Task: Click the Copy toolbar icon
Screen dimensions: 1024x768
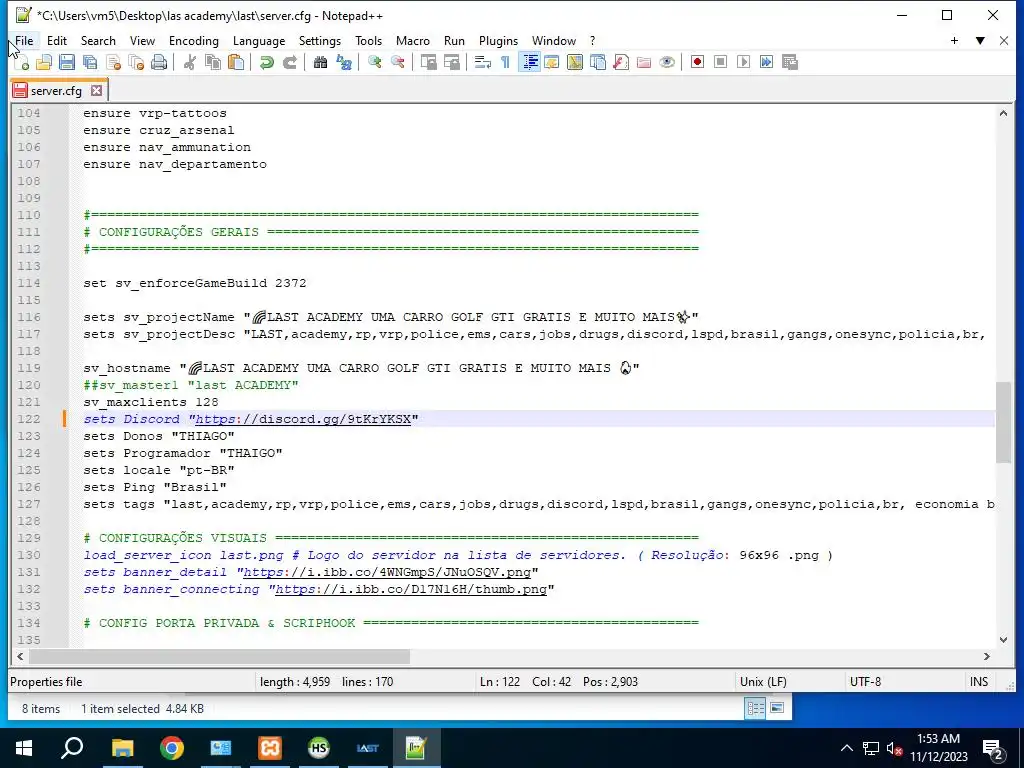Action: click(x=213, y=62)
